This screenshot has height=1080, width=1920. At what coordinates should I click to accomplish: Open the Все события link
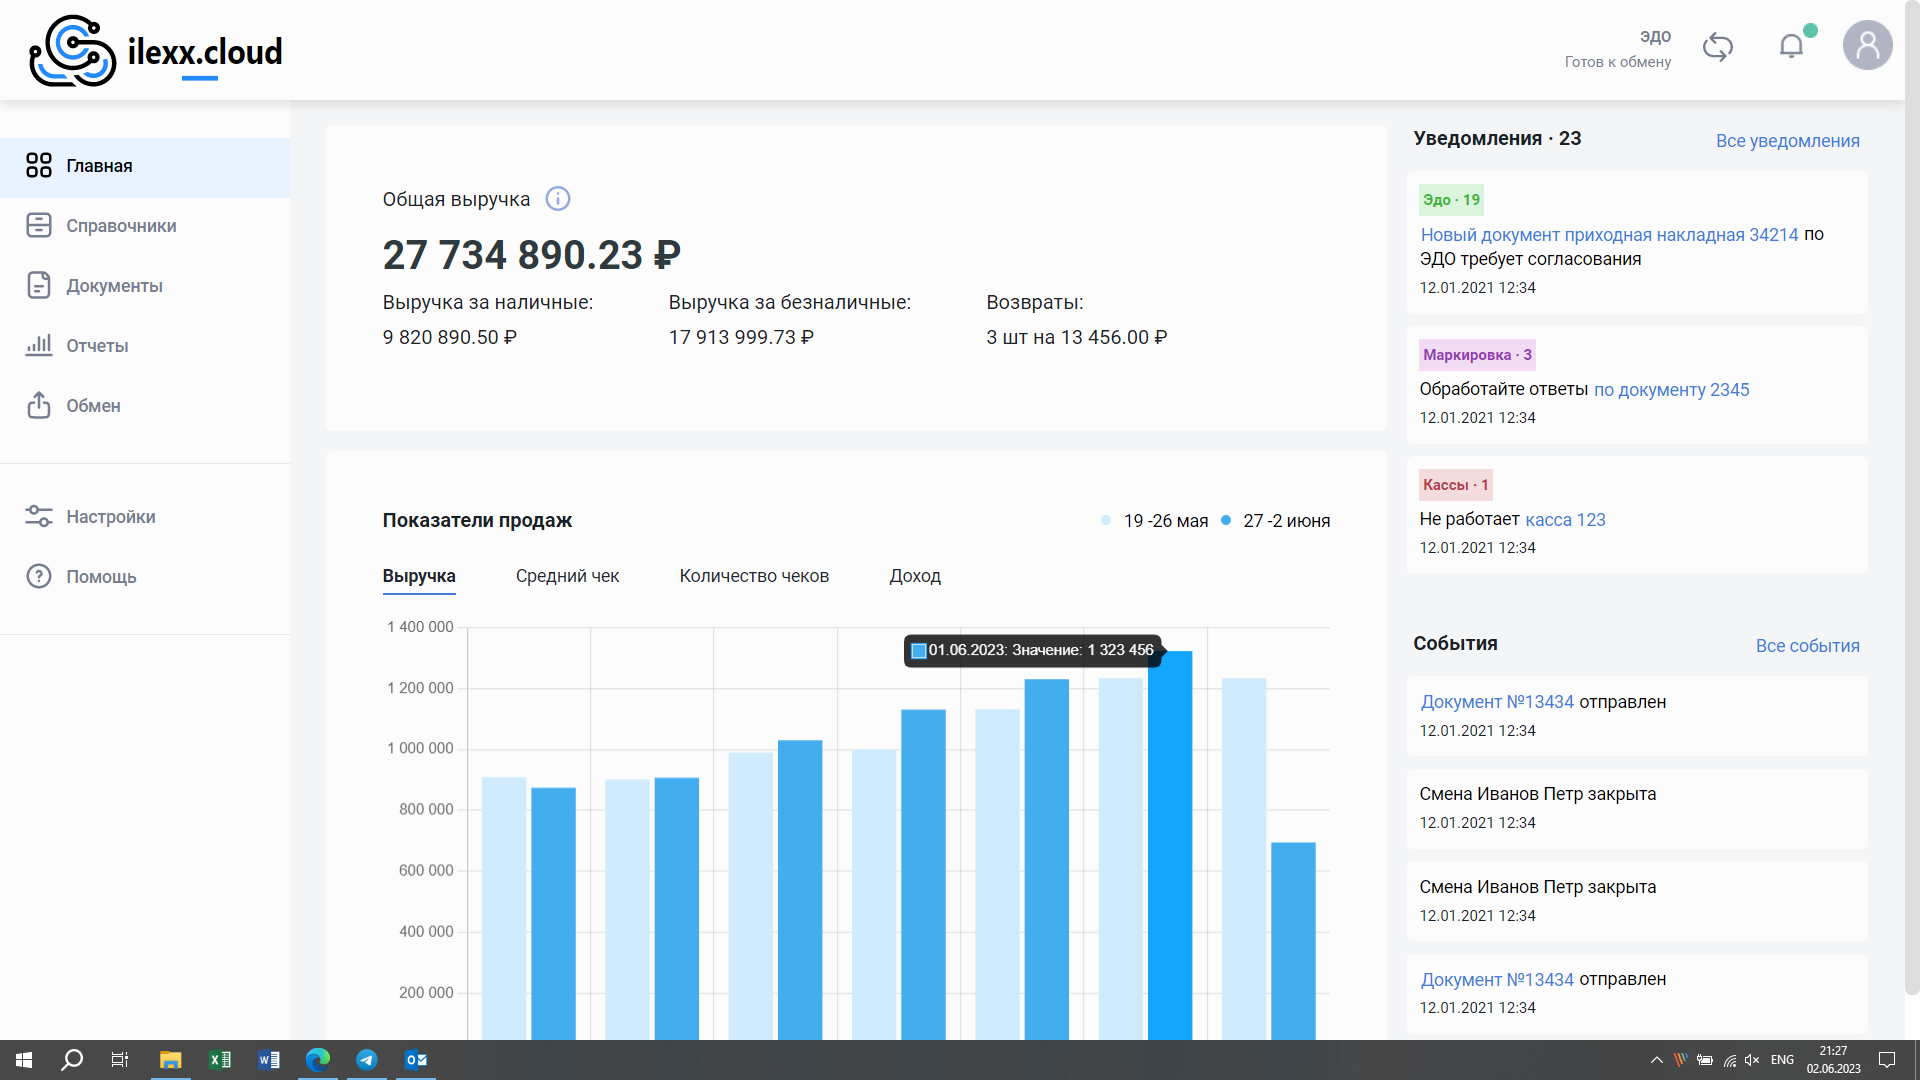click(1807, 646)
